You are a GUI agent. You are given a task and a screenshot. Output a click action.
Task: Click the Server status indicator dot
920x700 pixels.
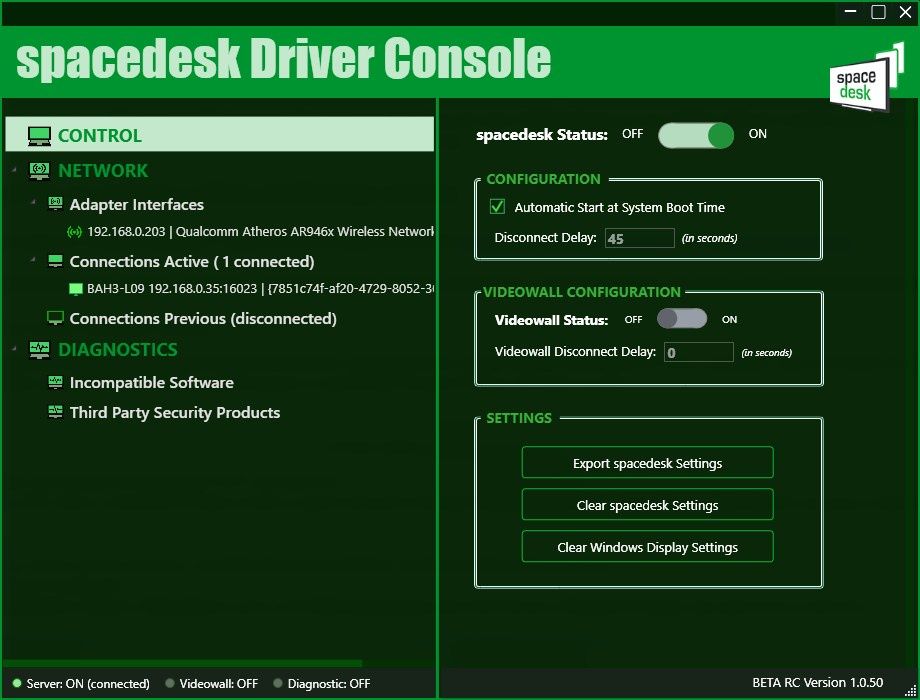click(17, 683)
